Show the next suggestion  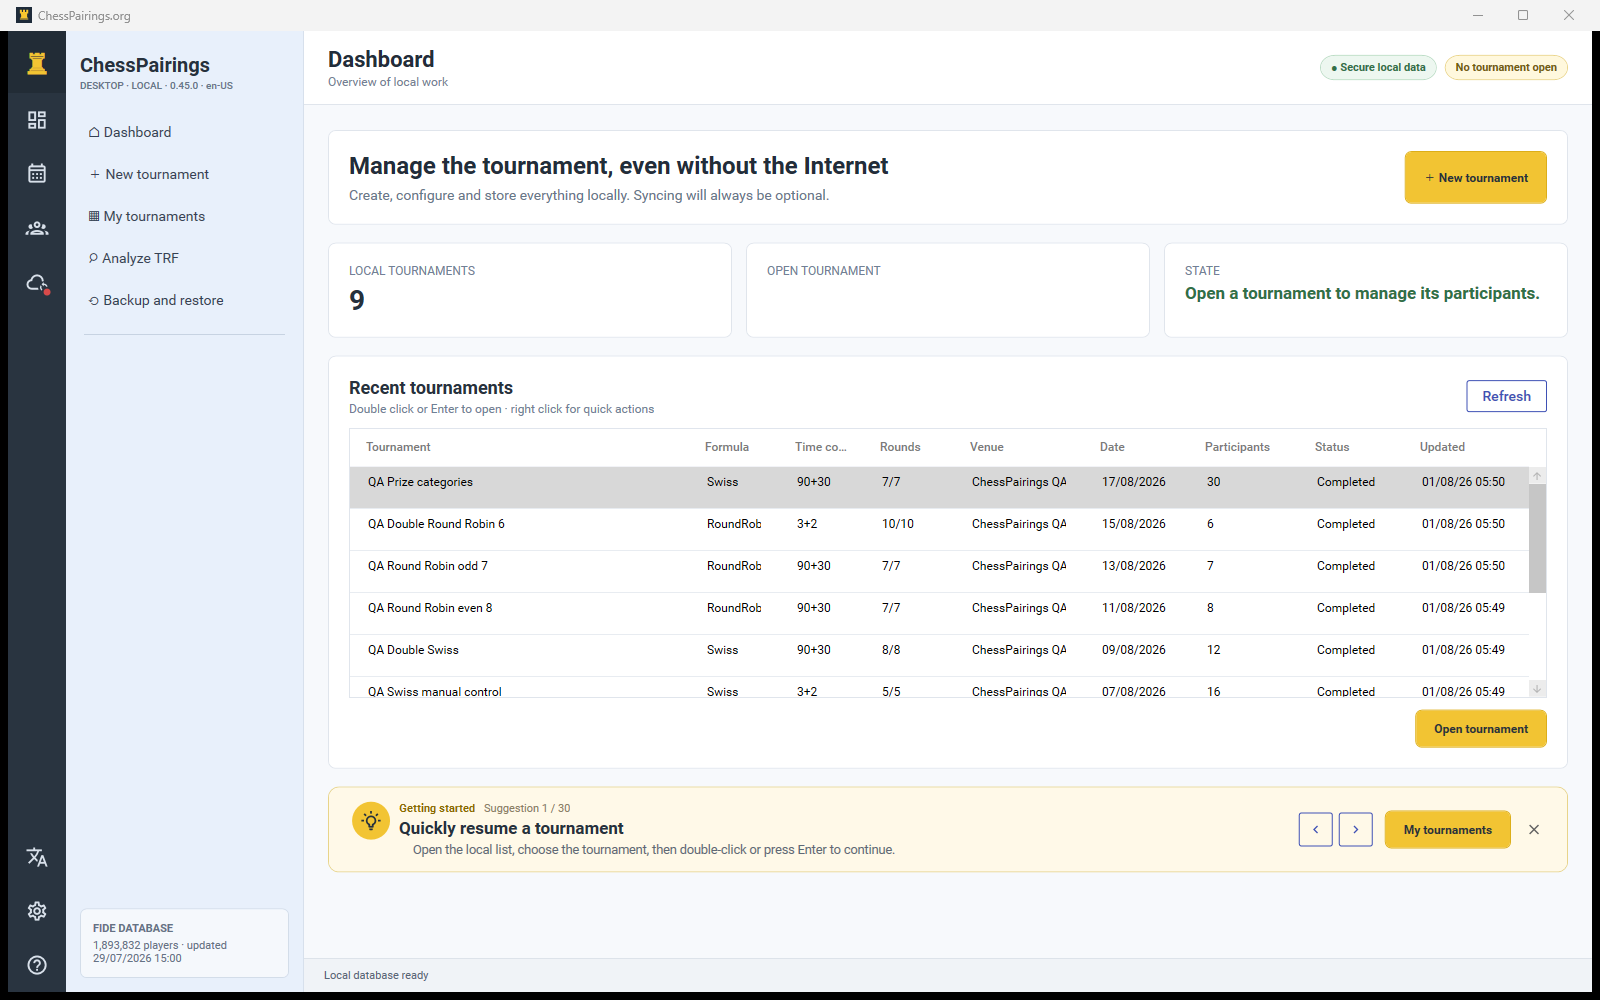(x=1356, y=830)
